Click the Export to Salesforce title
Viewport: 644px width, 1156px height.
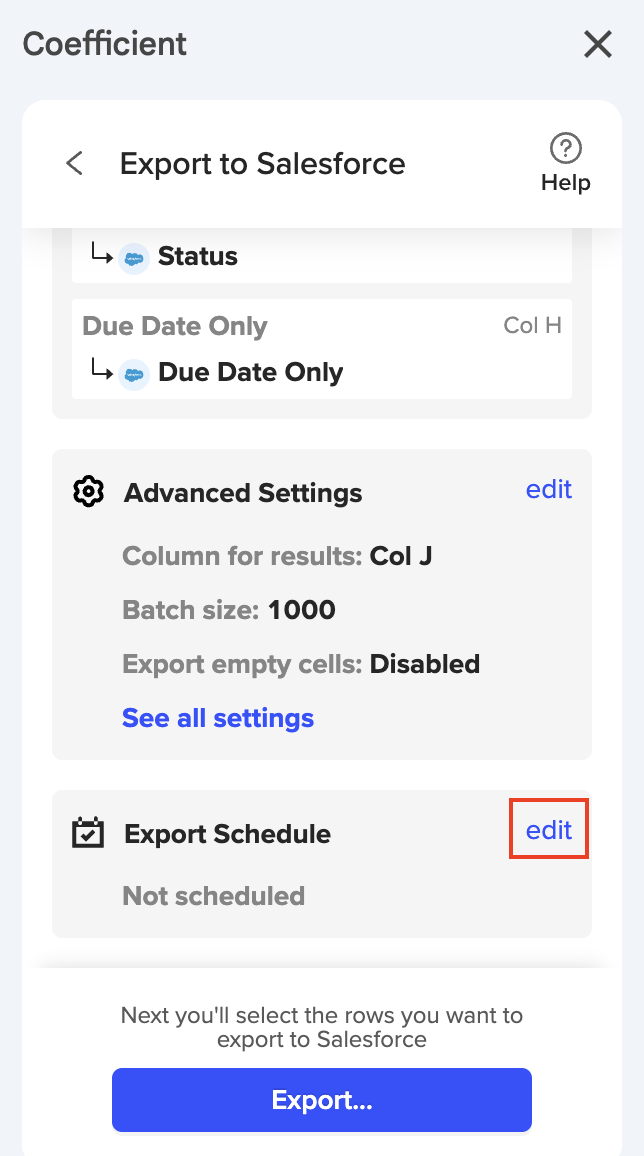click(x=262, y=163)
